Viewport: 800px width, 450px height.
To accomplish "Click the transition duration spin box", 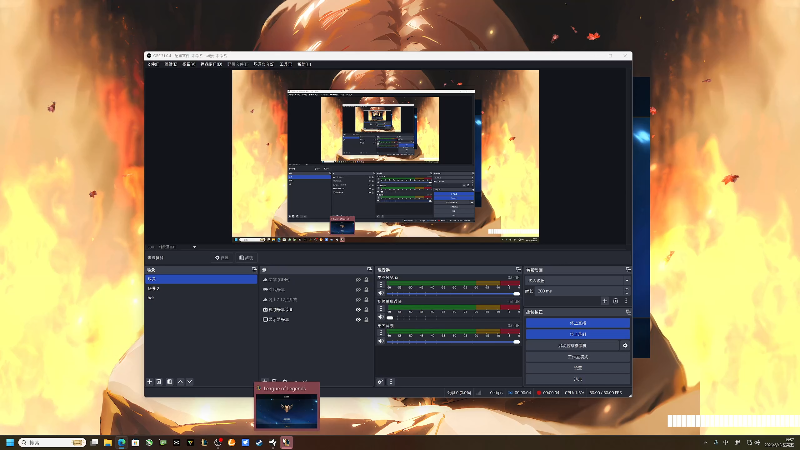I will [582, 291].
